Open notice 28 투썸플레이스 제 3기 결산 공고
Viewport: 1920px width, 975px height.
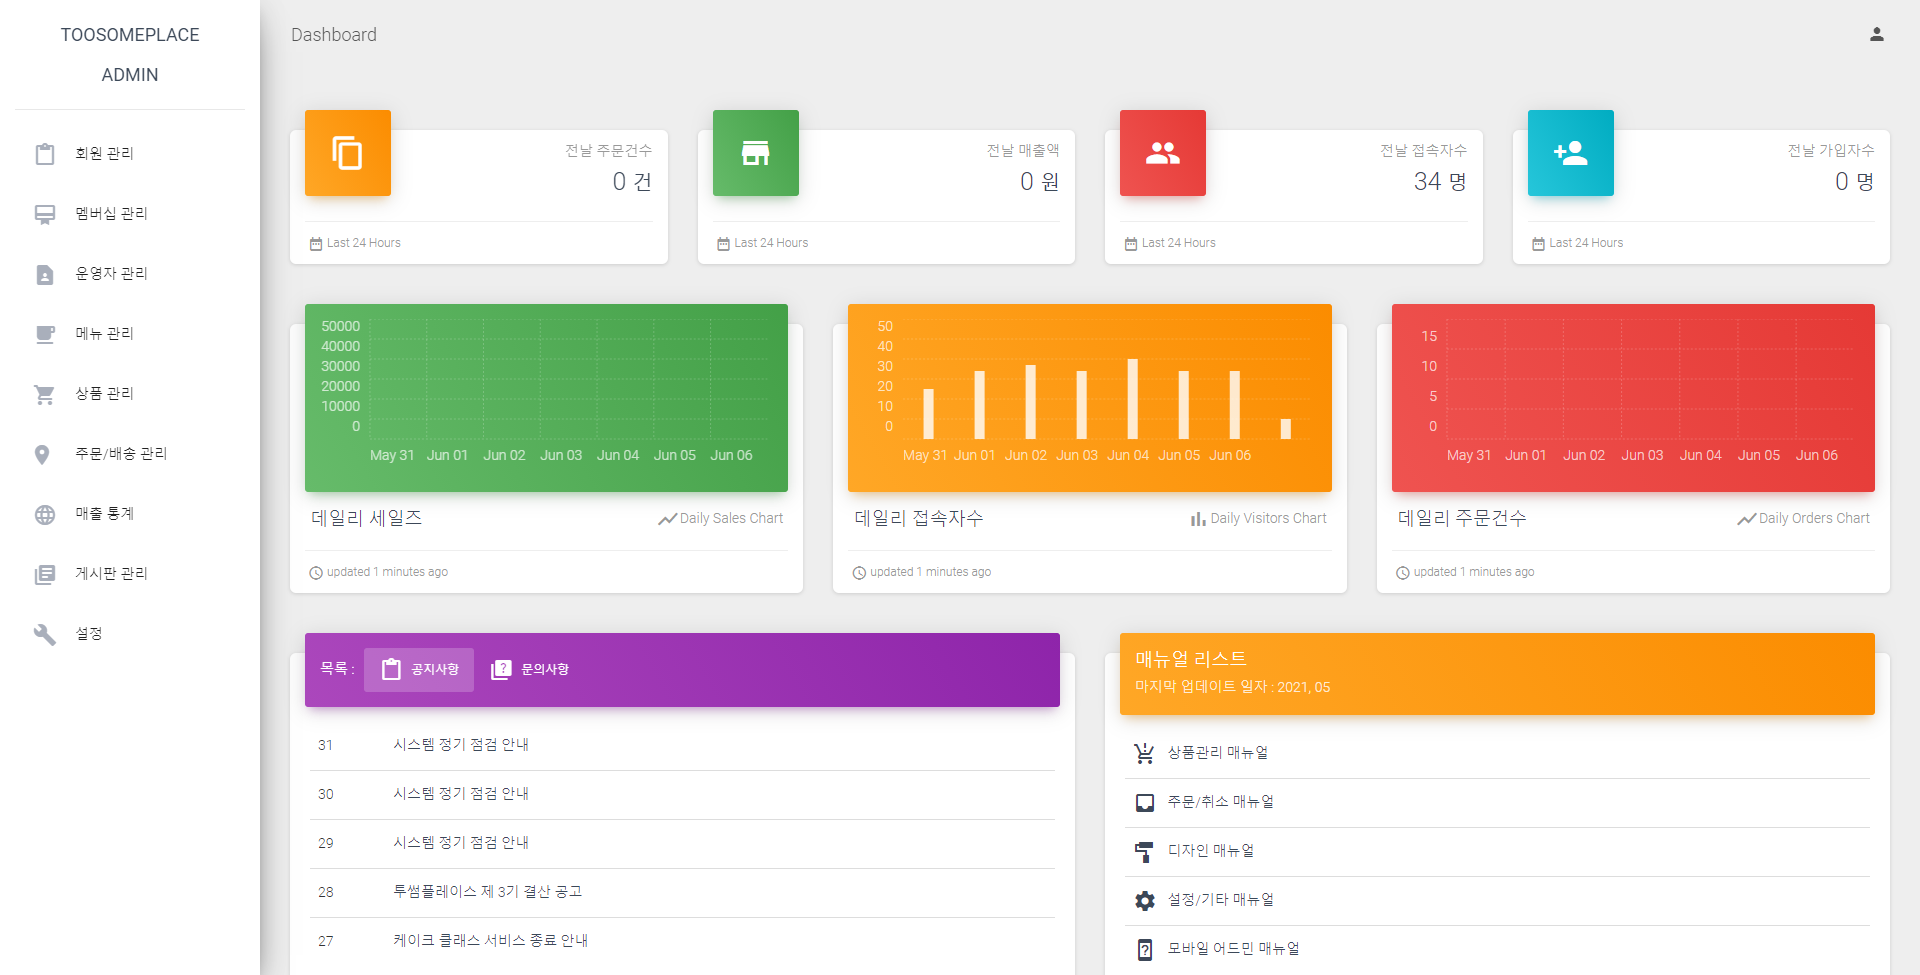[487, 892]
